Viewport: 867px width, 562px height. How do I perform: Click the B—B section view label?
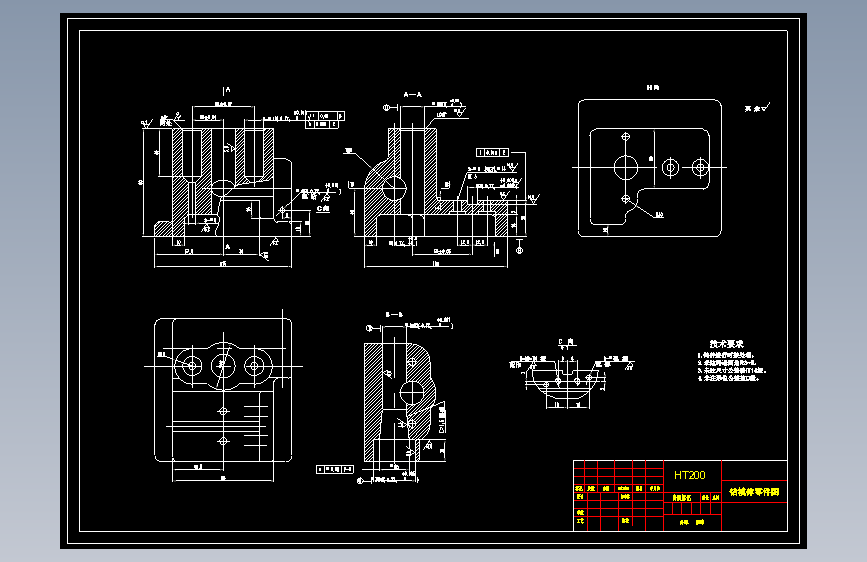(394, 314)
